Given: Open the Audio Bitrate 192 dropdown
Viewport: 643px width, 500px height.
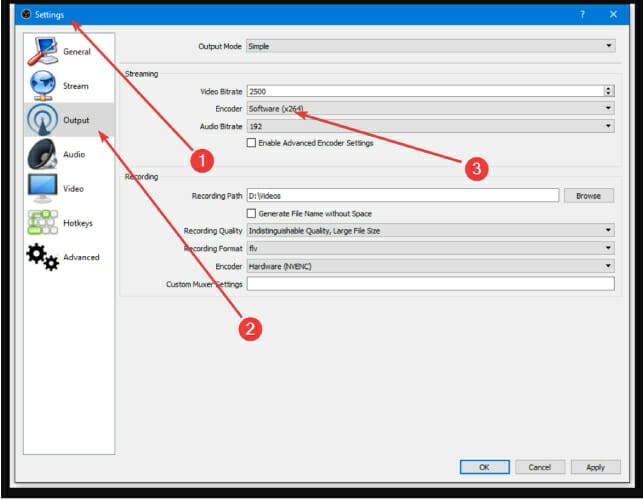Looking at the screenshot, I should (430, 126).
